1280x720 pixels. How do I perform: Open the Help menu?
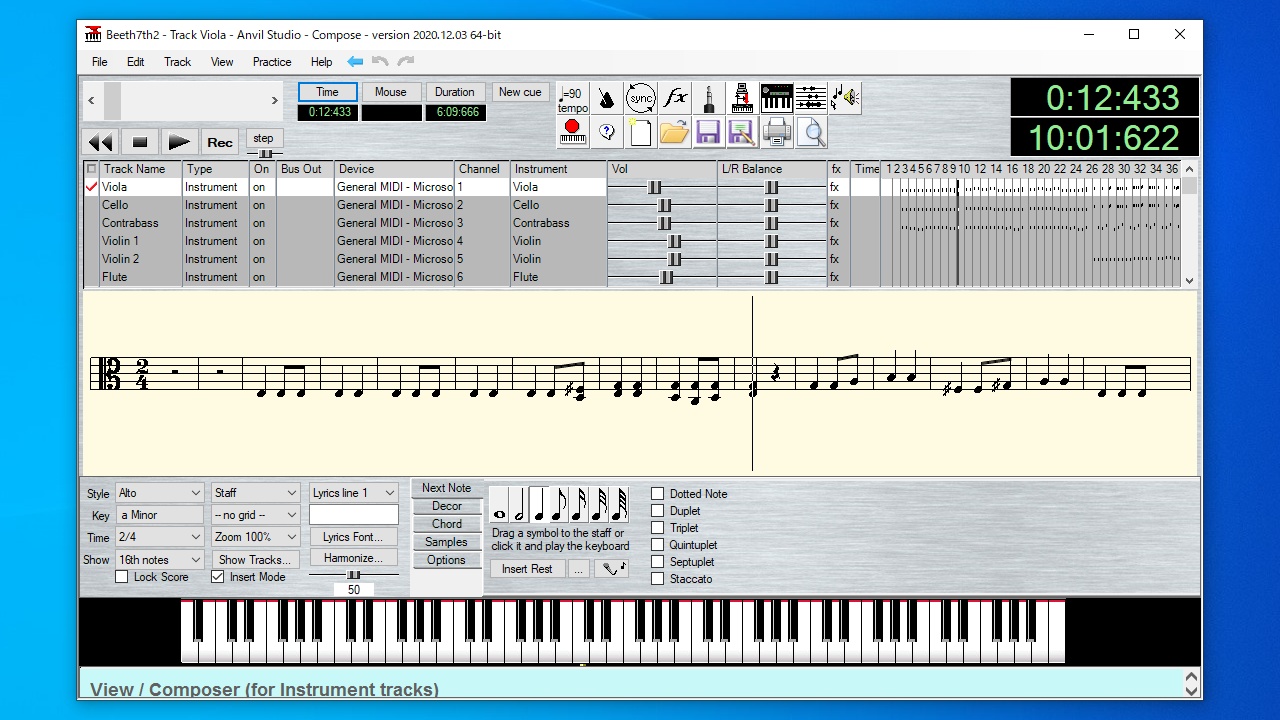(x=321, y=62)
